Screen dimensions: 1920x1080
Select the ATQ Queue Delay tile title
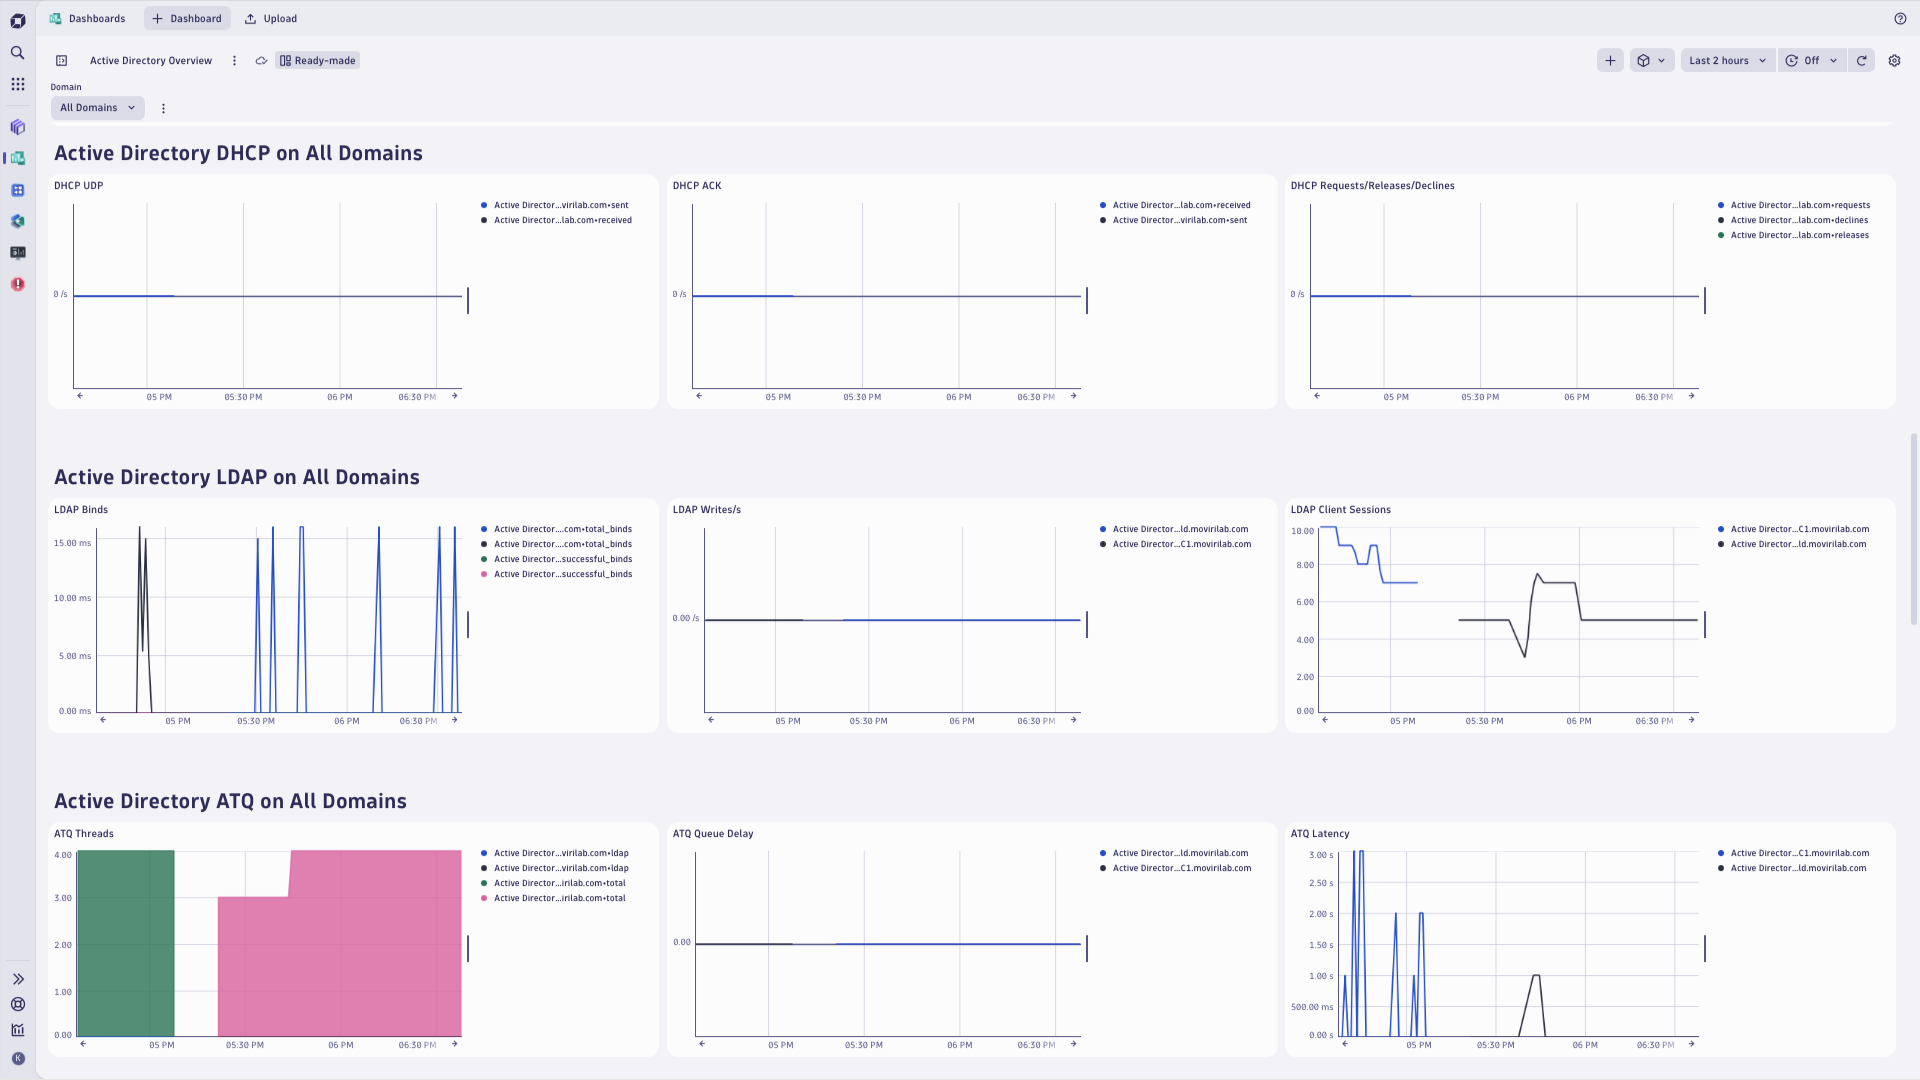[x=713, y=834]
